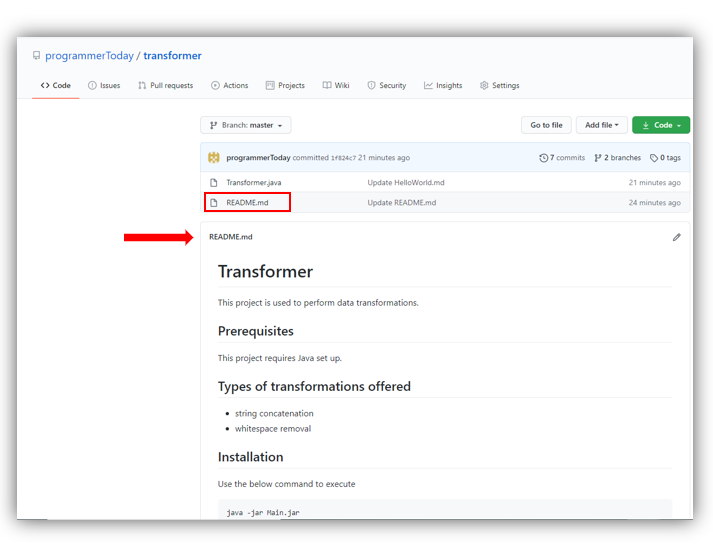Open commit hash 1f824c7
Screen dimensions: 713x556
pos(343,158)
